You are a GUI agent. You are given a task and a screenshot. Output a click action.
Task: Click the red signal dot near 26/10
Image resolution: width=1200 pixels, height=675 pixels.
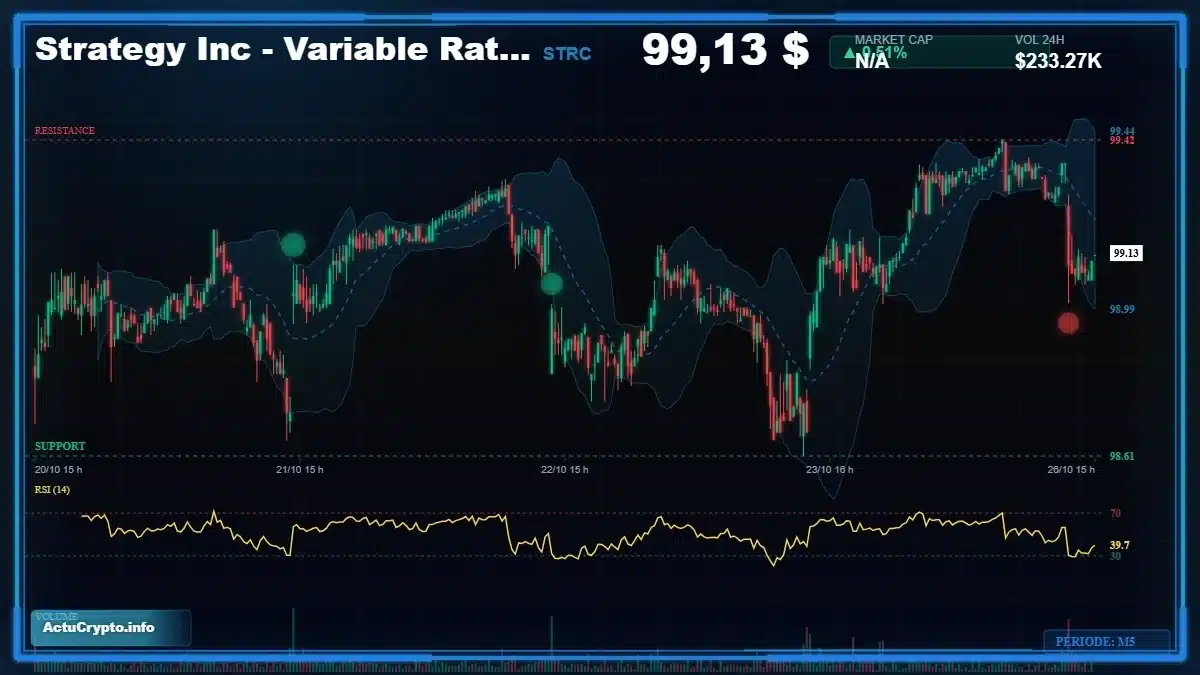coord(1068,323)
